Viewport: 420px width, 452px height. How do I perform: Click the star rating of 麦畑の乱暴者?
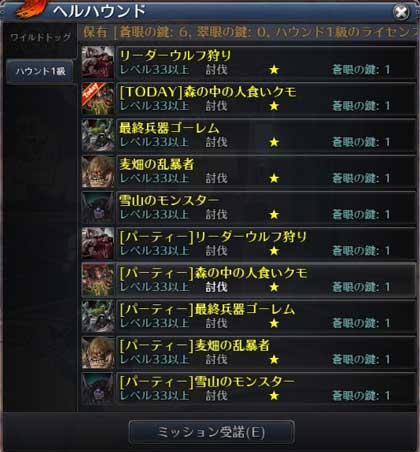(274, 178)
